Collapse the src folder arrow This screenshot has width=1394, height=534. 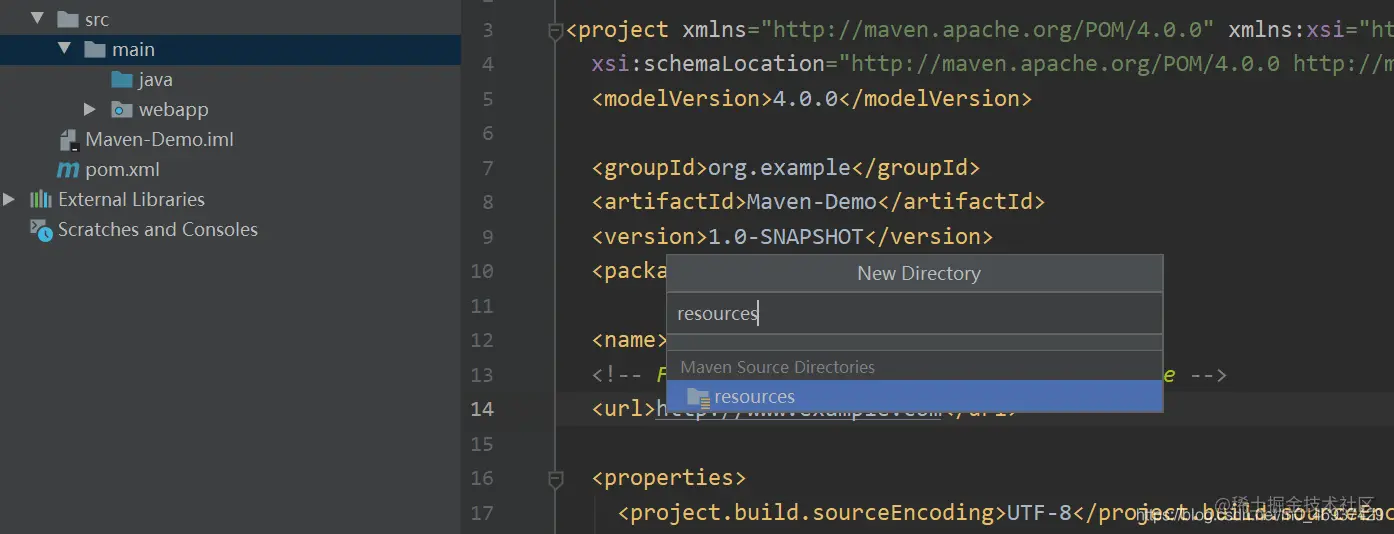pos(38,19)
